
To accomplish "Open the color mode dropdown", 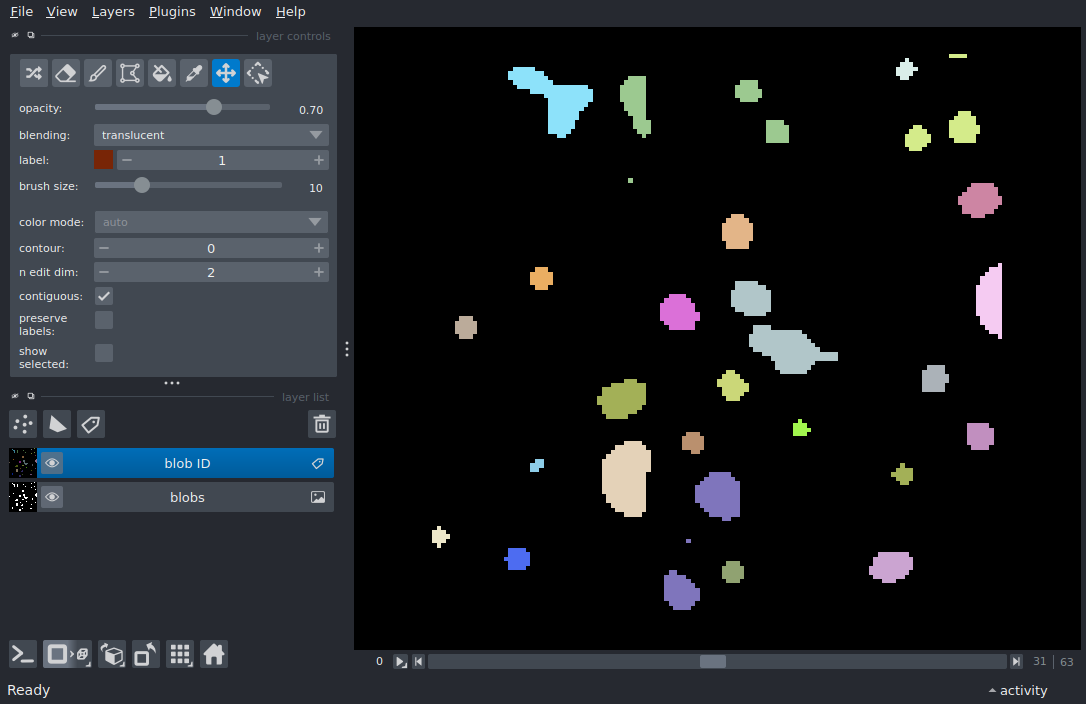I will coord(211,222).
